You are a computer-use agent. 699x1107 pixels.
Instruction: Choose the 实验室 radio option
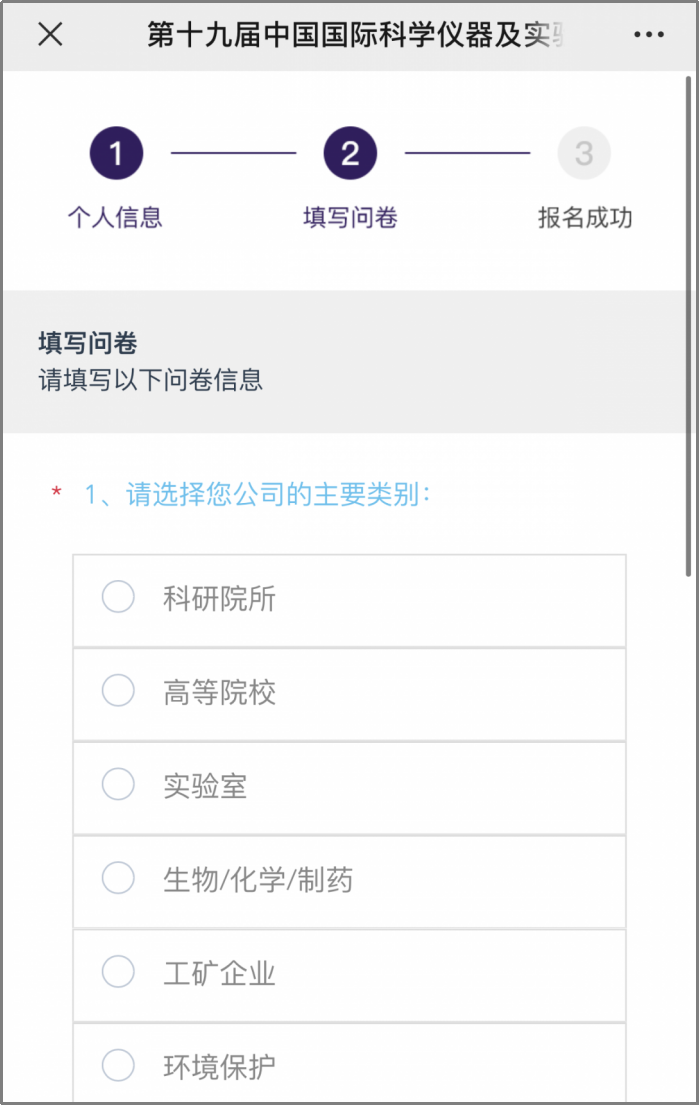[118, 785]
